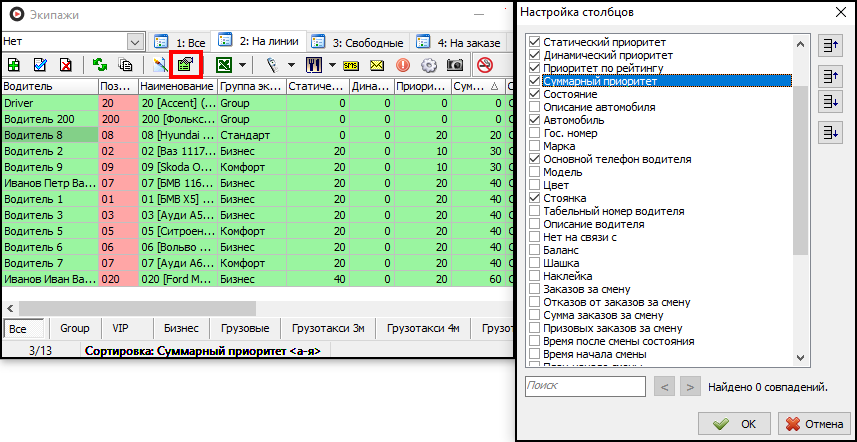Enable the Гос. номер column checkbox
Image resolution: width=857 pixels, height=442 pixels.
coord(535,132)
